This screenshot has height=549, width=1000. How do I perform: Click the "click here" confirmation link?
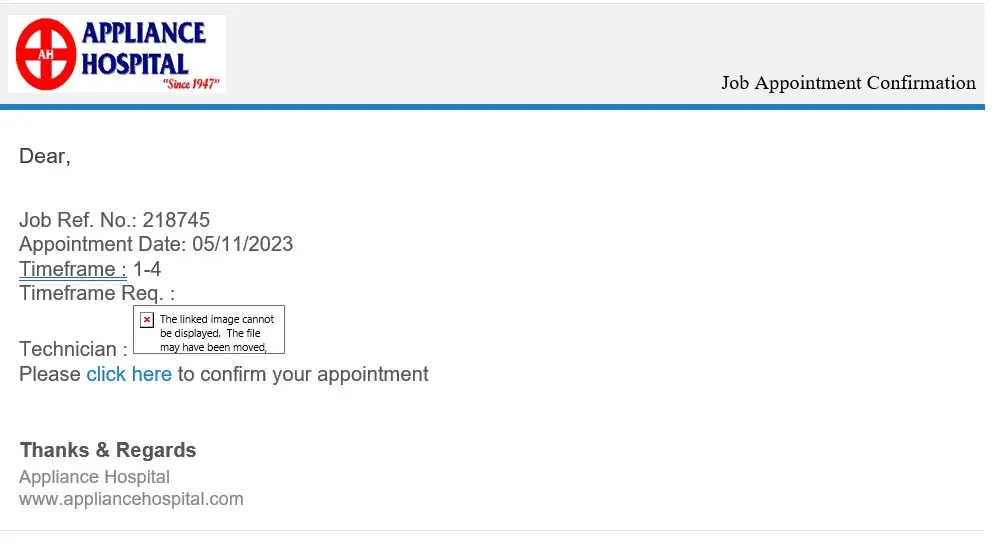coord(129,374)
